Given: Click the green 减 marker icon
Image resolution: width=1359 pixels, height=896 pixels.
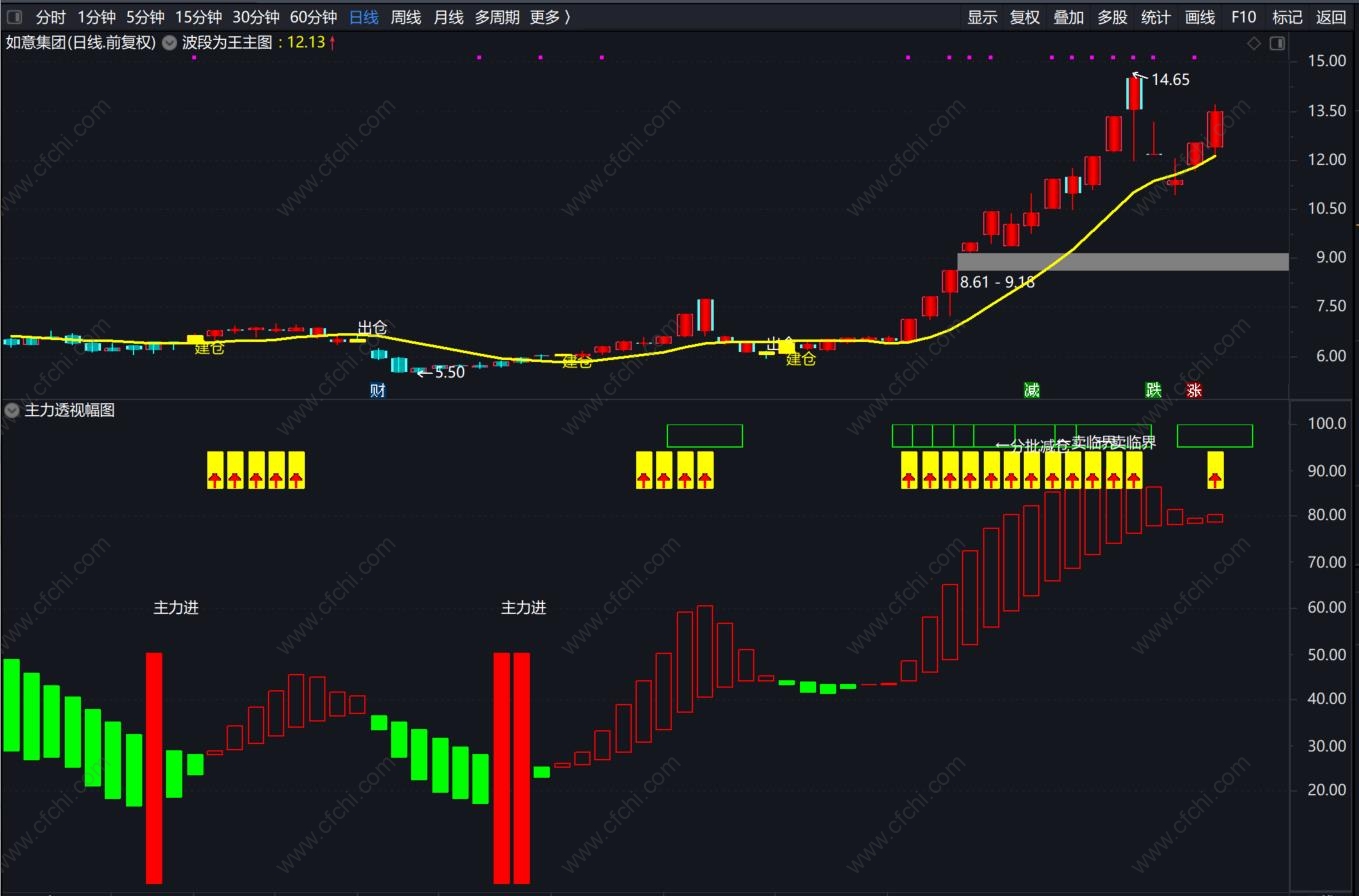Looking at the screenshot, I should 1031,390.
